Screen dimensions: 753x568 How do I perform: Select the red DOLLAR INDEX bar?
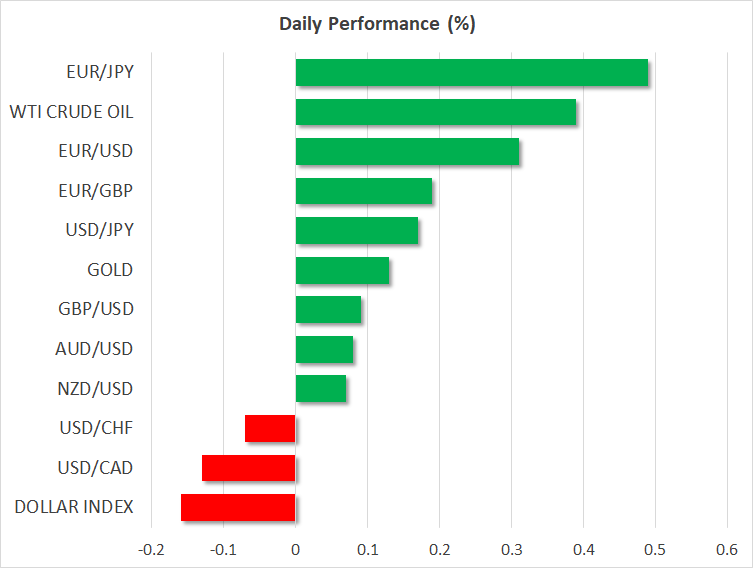[238, 507]
